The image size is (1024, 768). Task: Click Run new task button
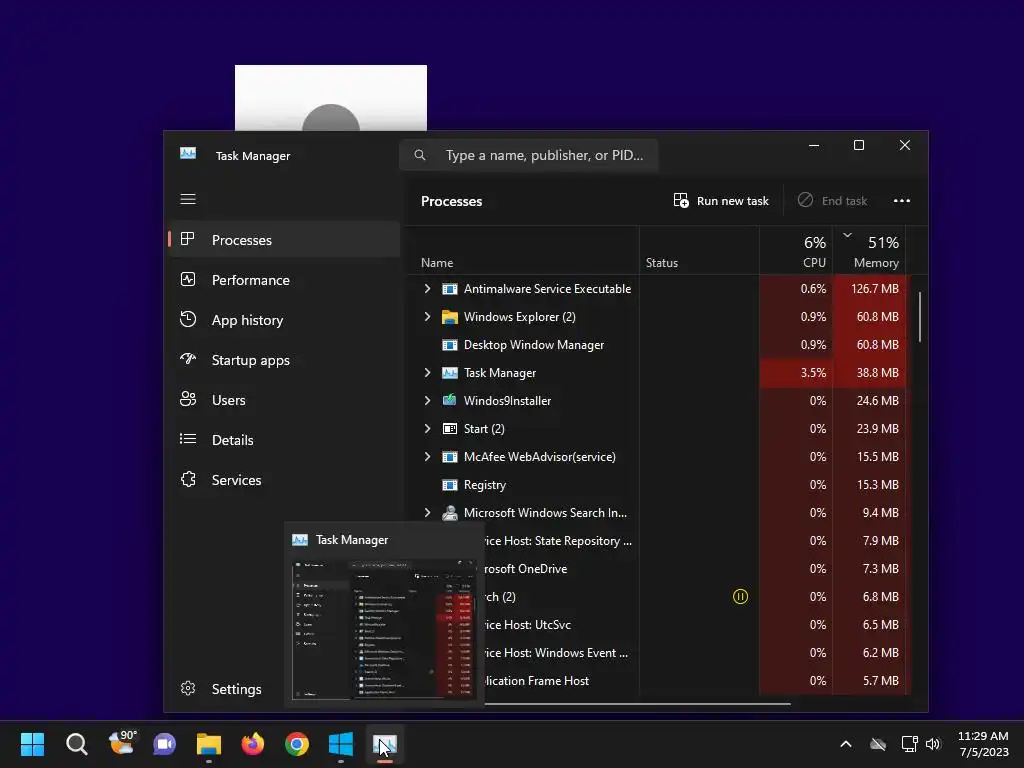[721, 201]
